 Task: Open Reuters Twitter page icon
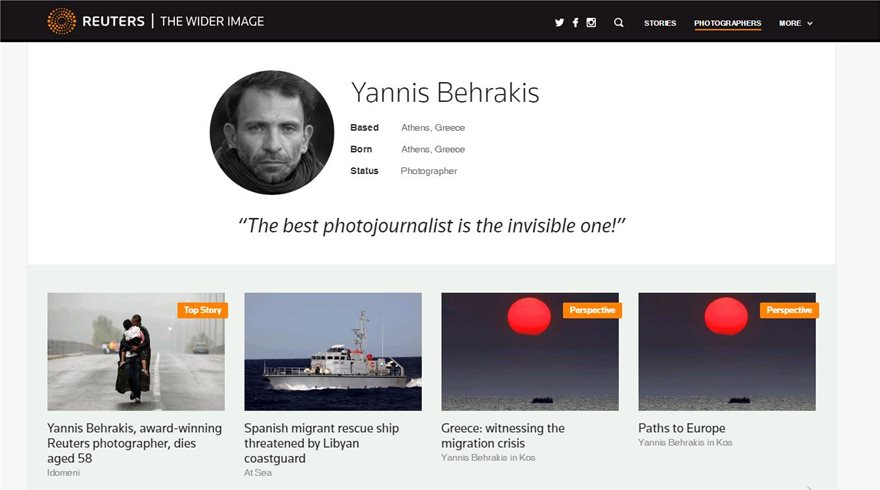tap(559, 23)
